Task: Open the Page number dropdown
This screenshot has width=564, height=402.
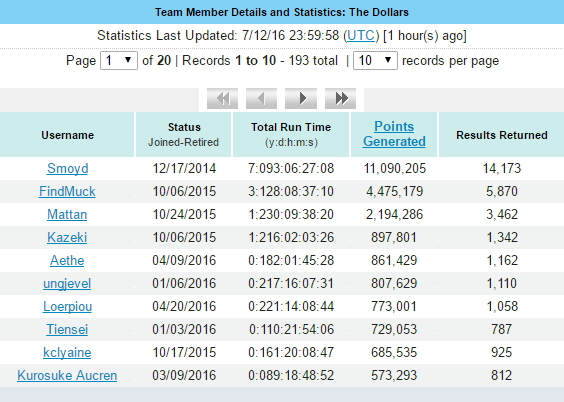Action: [119, 60]
